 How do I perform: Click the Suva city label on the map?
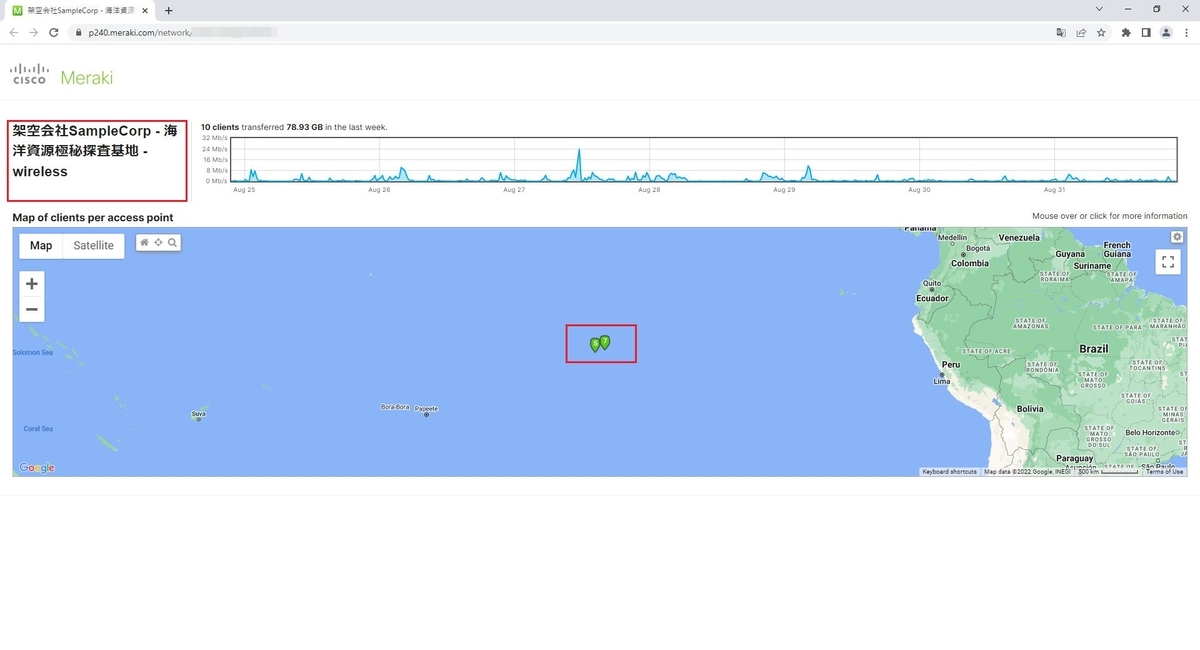coord(198,413)
